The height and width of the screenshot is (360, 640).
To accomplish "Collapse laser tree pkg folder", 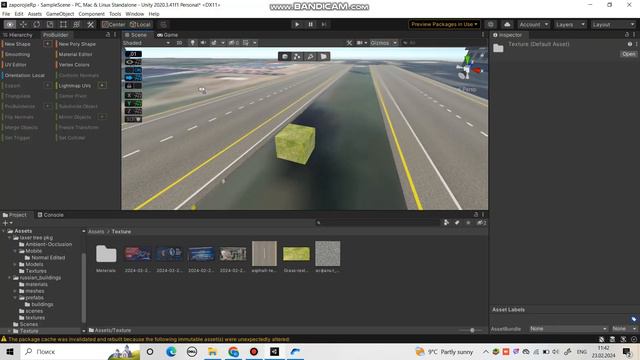I will pos(10,238).
